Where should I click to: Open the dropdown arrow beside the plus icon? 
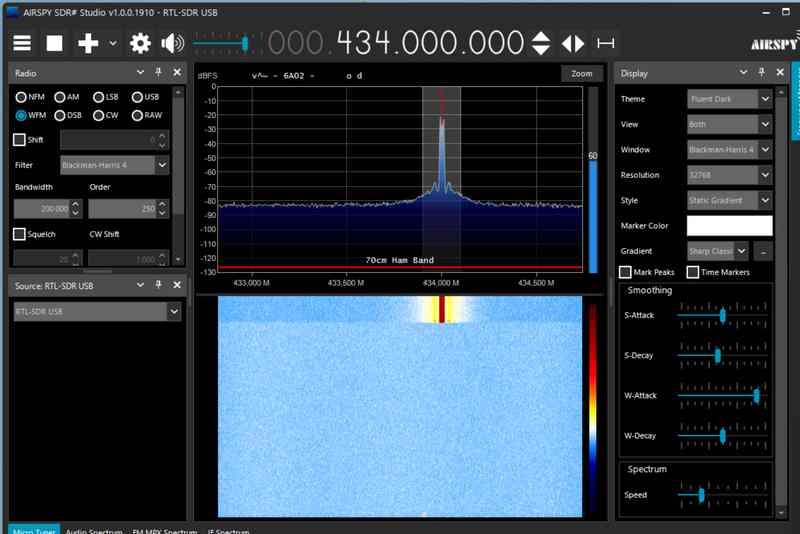coord(113,43)
